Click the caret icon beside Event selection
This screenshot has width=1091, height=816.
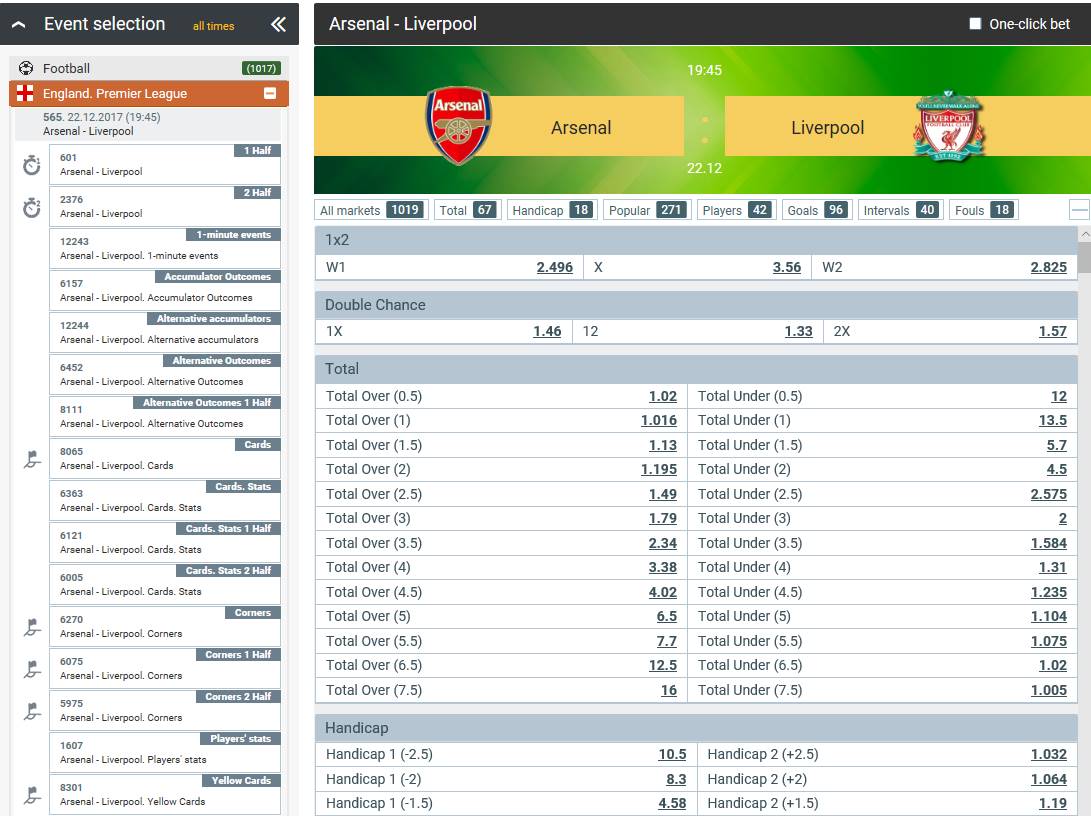pyautogui.click(x=19, y=24)
